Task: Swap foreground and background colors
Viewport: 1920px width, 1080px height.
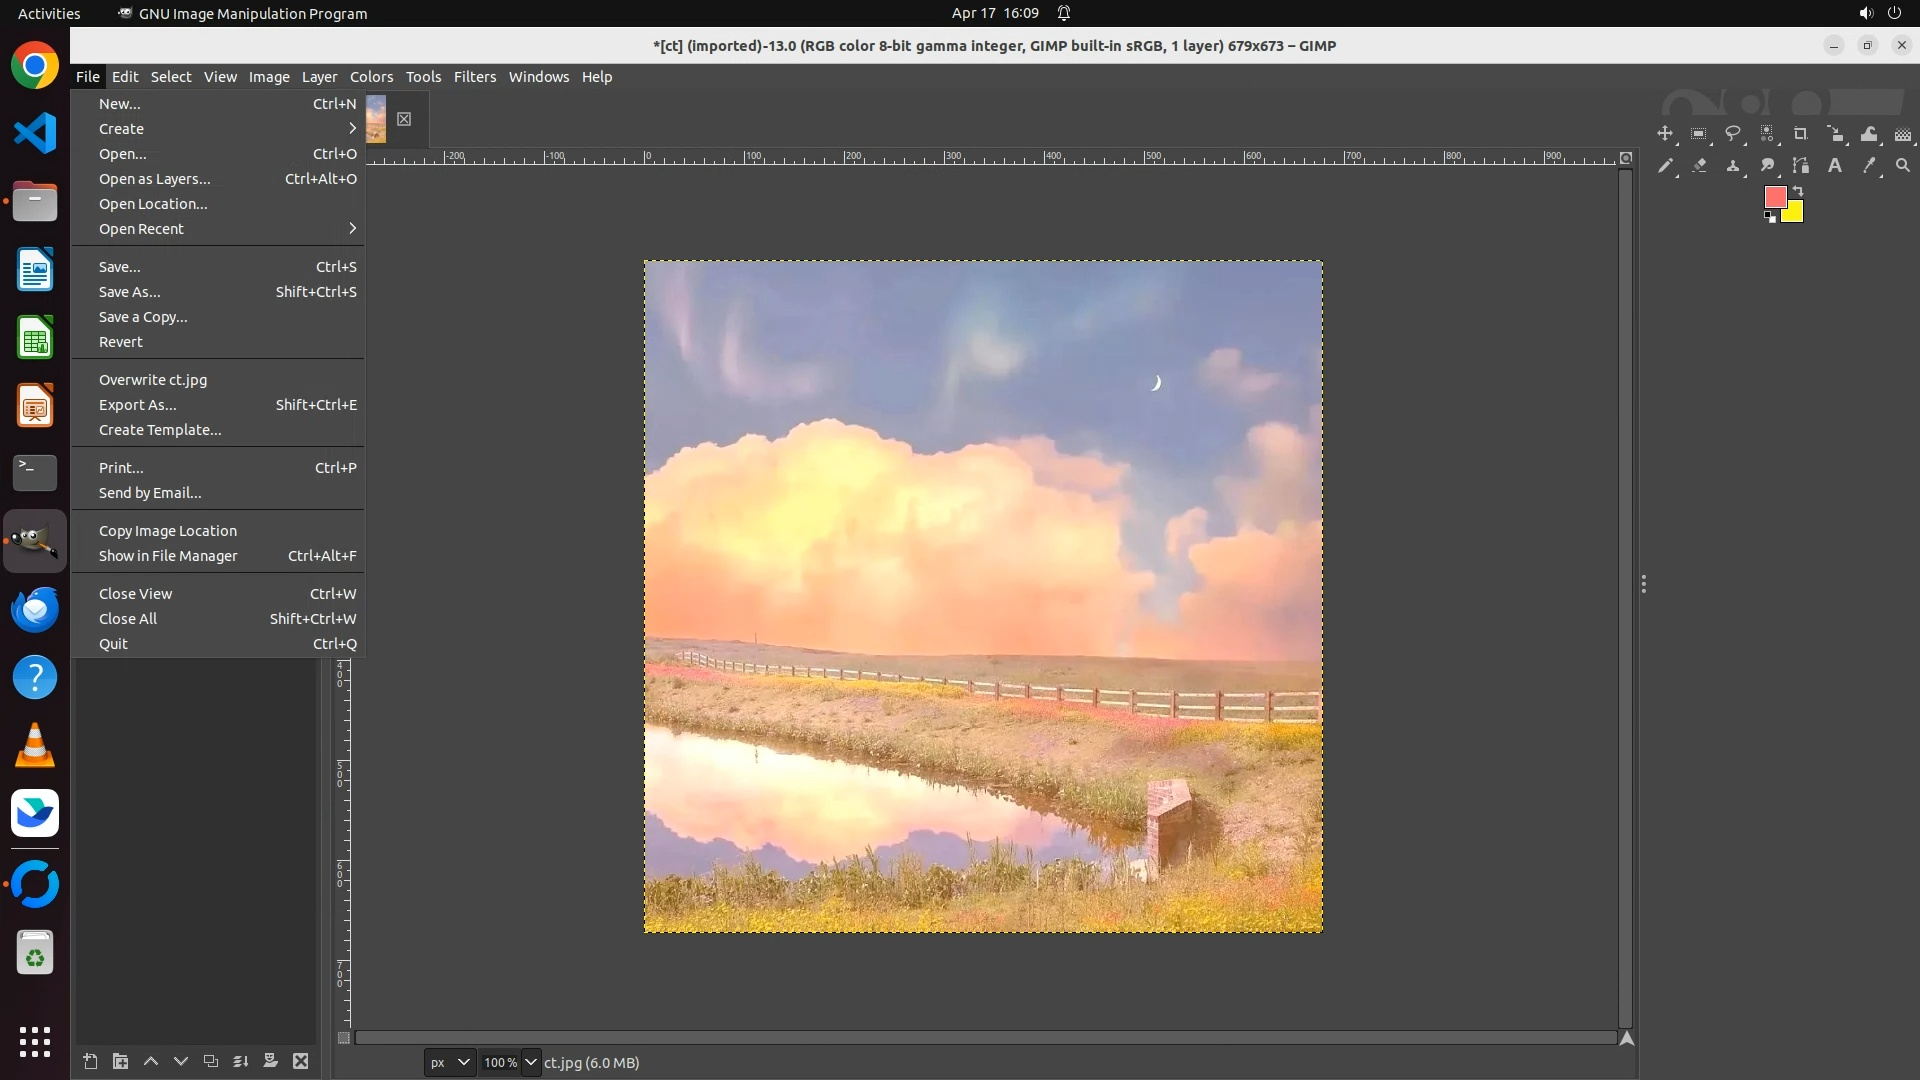Action: tap(1798, 190)
